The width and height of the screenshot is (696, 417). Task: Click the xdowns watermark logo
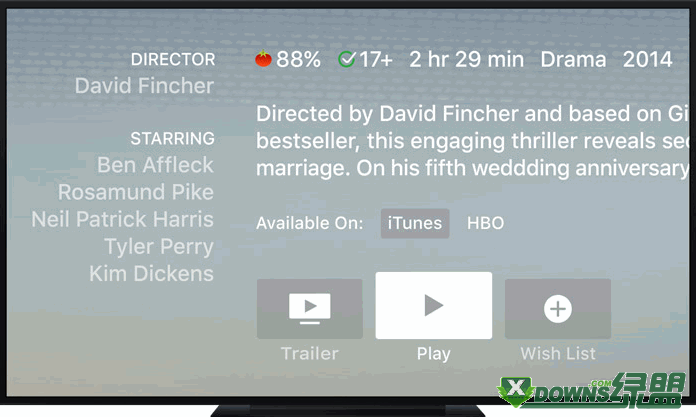tap(591, 390)
